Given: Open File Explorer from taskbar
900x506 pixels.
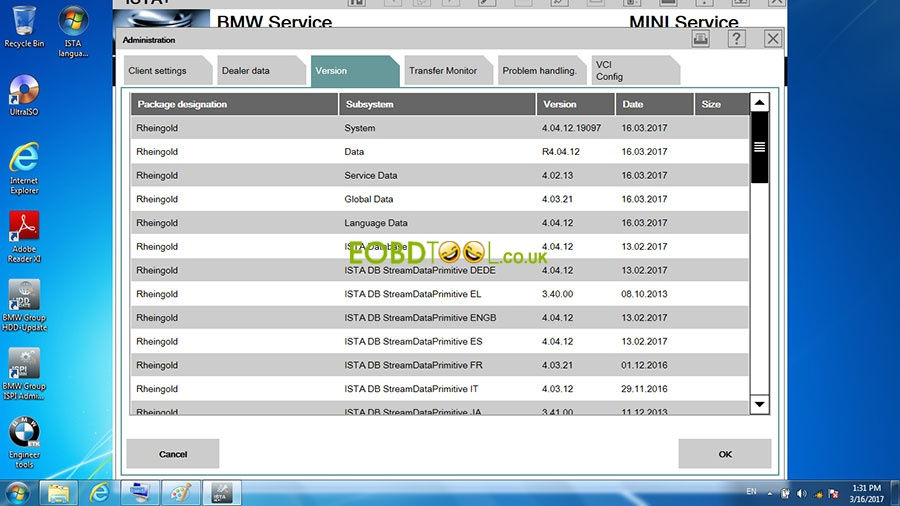Looking at the screenshot, I should 58,493.
